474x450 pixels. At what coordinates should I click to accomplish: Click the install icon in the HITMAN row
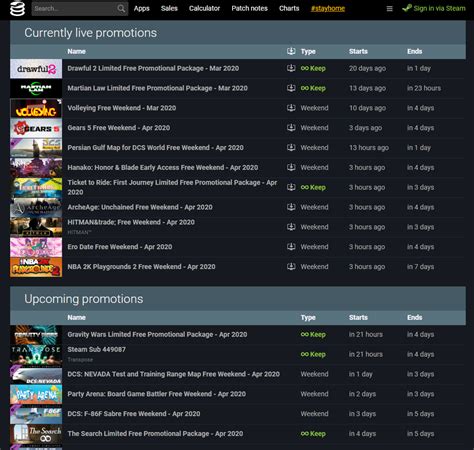291,227
